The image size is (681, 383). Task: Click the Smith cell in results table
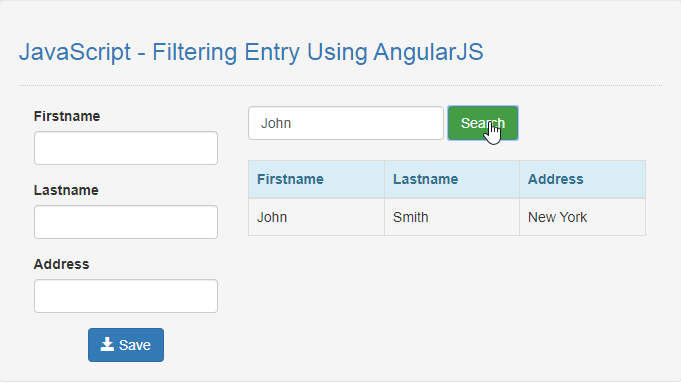(x=452, y=217)
